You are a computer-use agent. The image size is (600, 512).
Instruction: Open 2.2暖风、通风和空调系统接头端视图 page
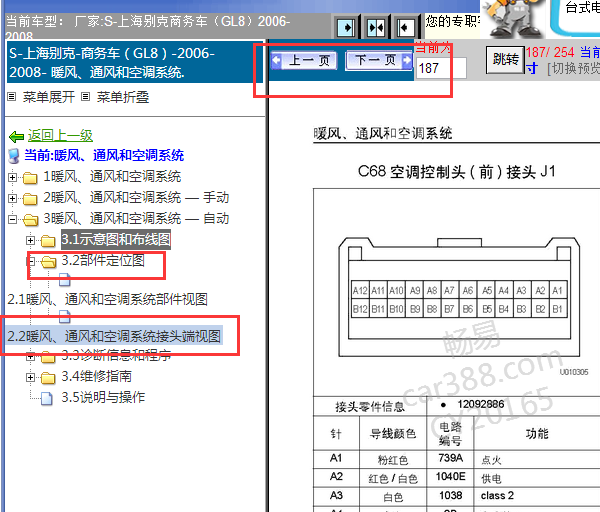pos(114,336)
